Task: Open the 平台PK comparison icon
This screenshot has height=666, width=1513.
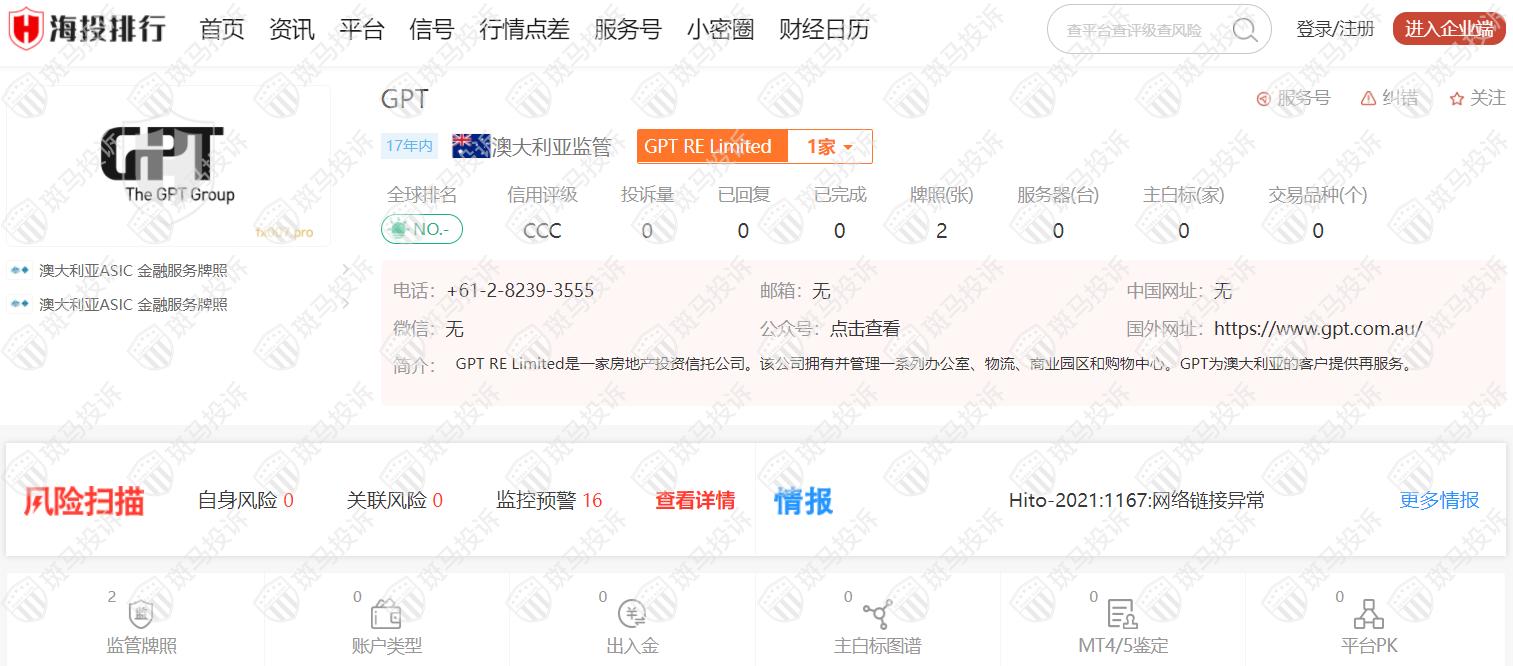Action: point(1368,613)
